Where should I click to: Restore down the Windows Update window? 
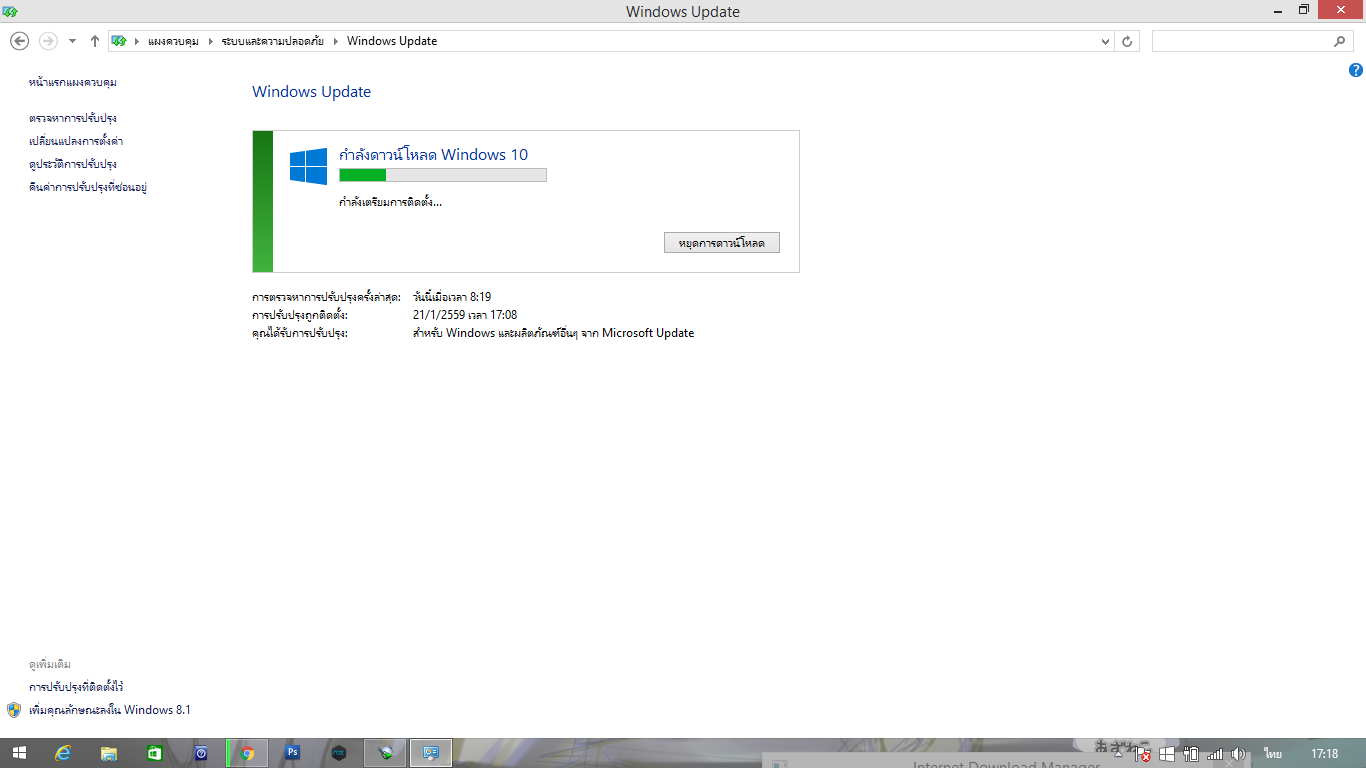(x=1304, y=10)
